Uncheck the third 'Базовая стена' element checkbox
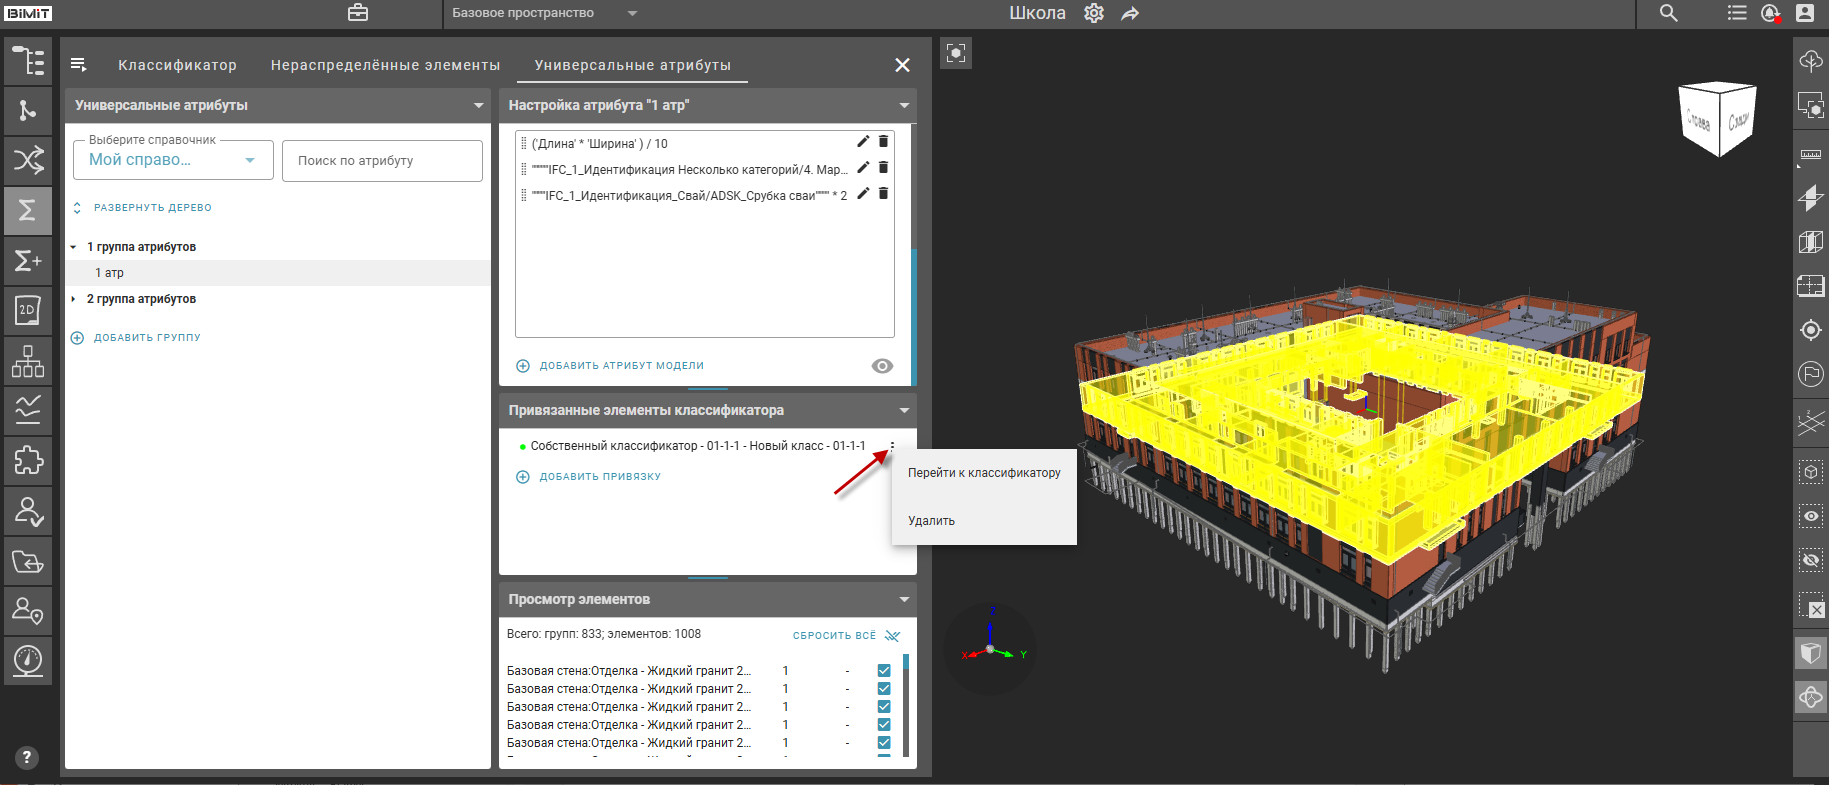 coord(884,707)
